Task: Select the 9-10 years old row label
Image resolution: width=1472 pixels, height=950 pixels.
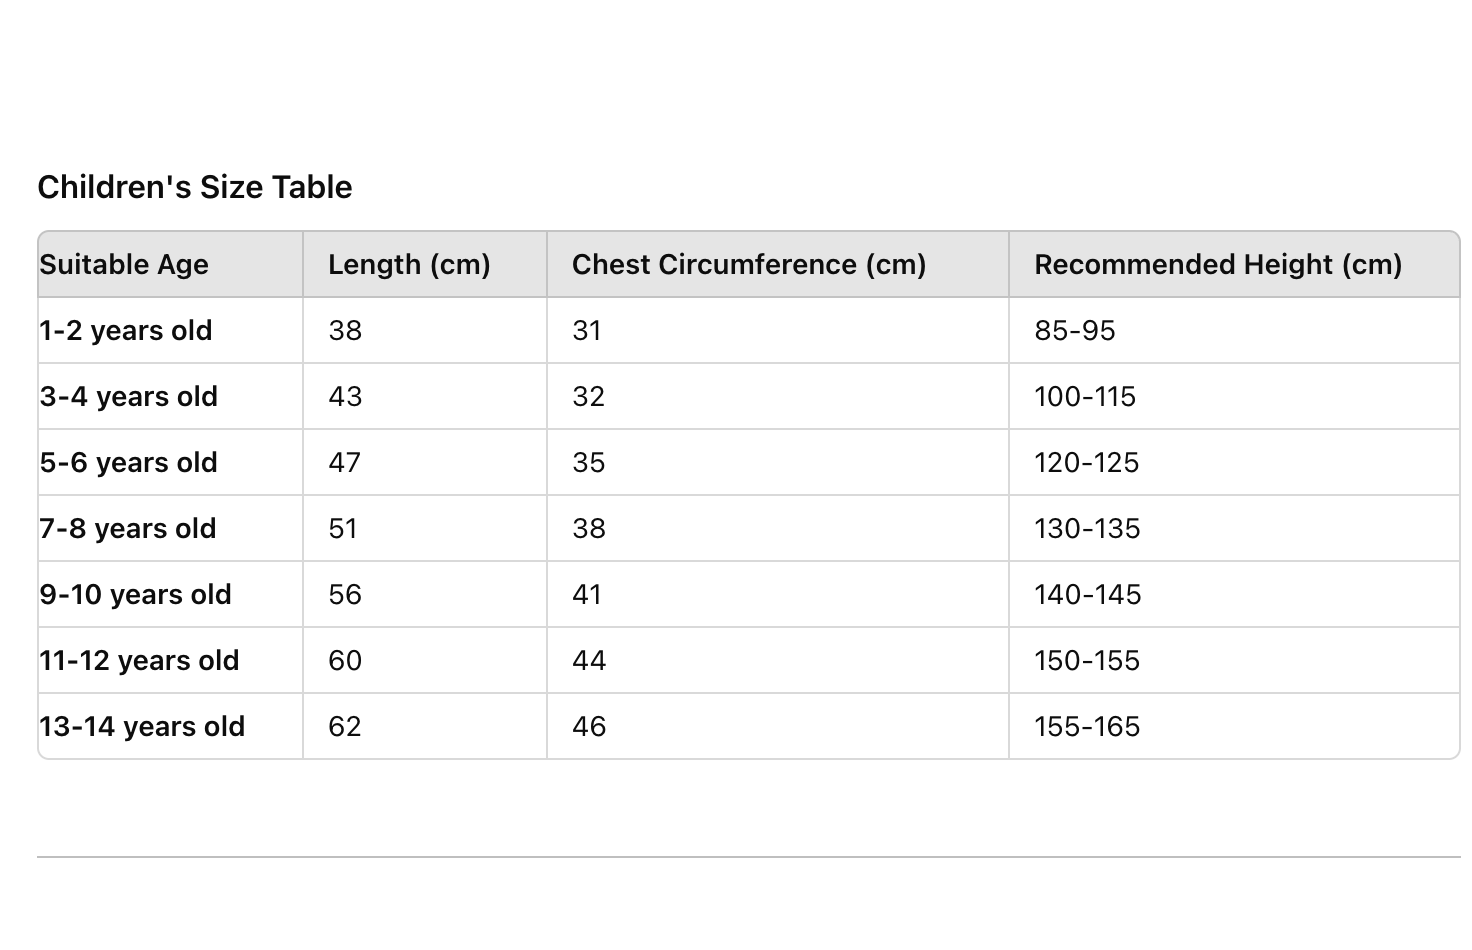Action: 135,594
